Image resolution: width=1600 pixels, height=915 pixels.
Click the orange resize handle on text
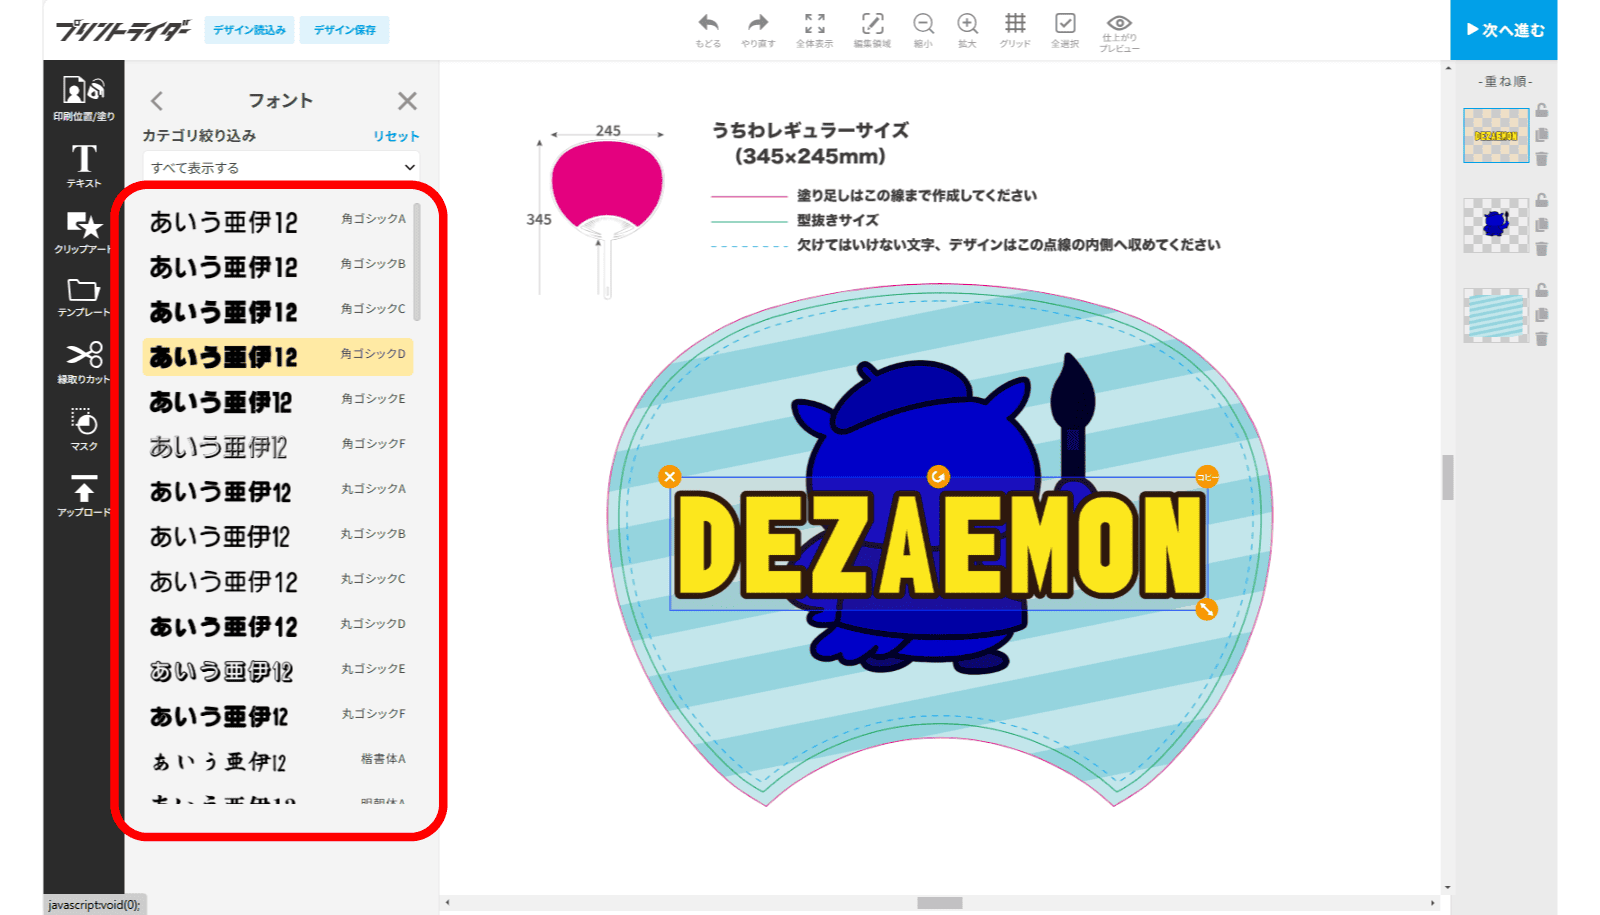(1206, 609)
